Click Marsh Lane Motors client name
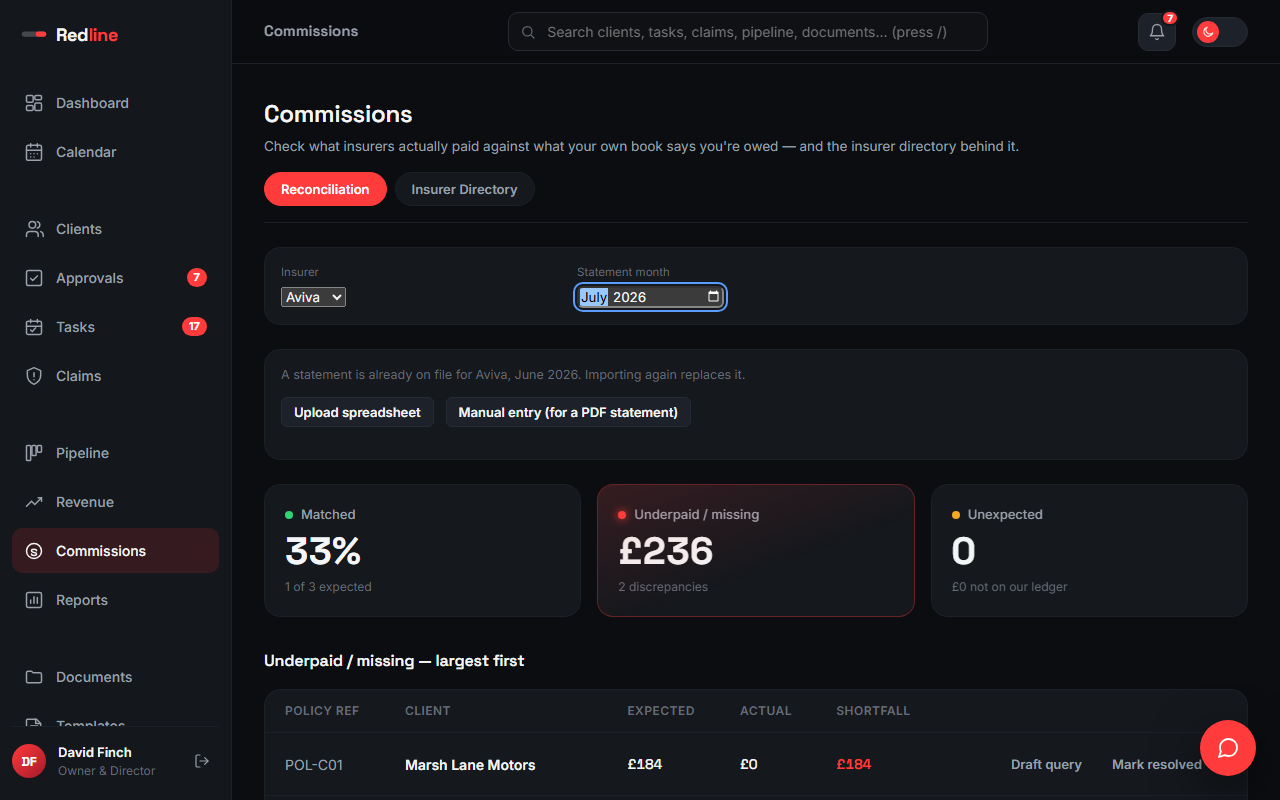Screen dimensions: 1280x800 [470, 765]
